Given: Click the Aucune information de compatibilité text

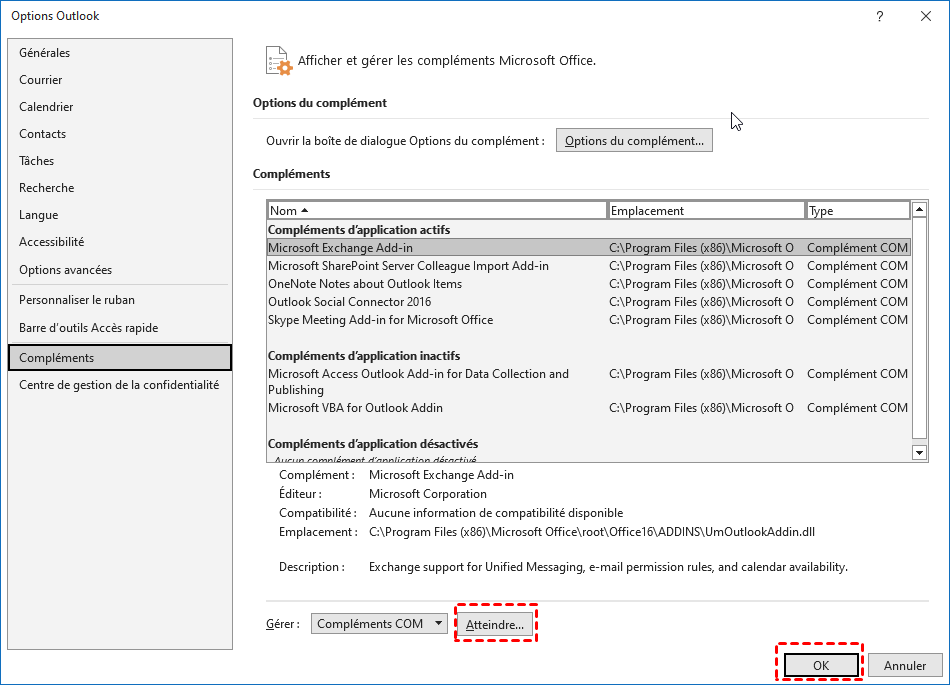Looking at the screenshot, I should click(496, 513).
